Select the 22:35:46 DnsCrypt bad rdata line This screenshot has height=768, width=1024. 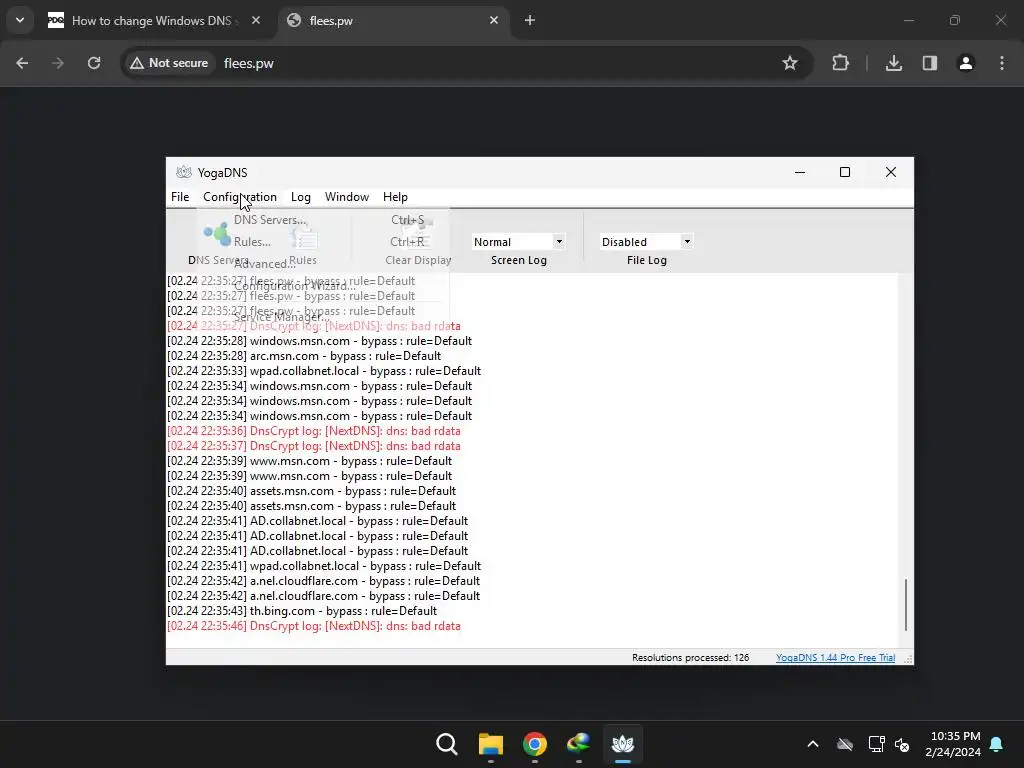coord(313,626)
